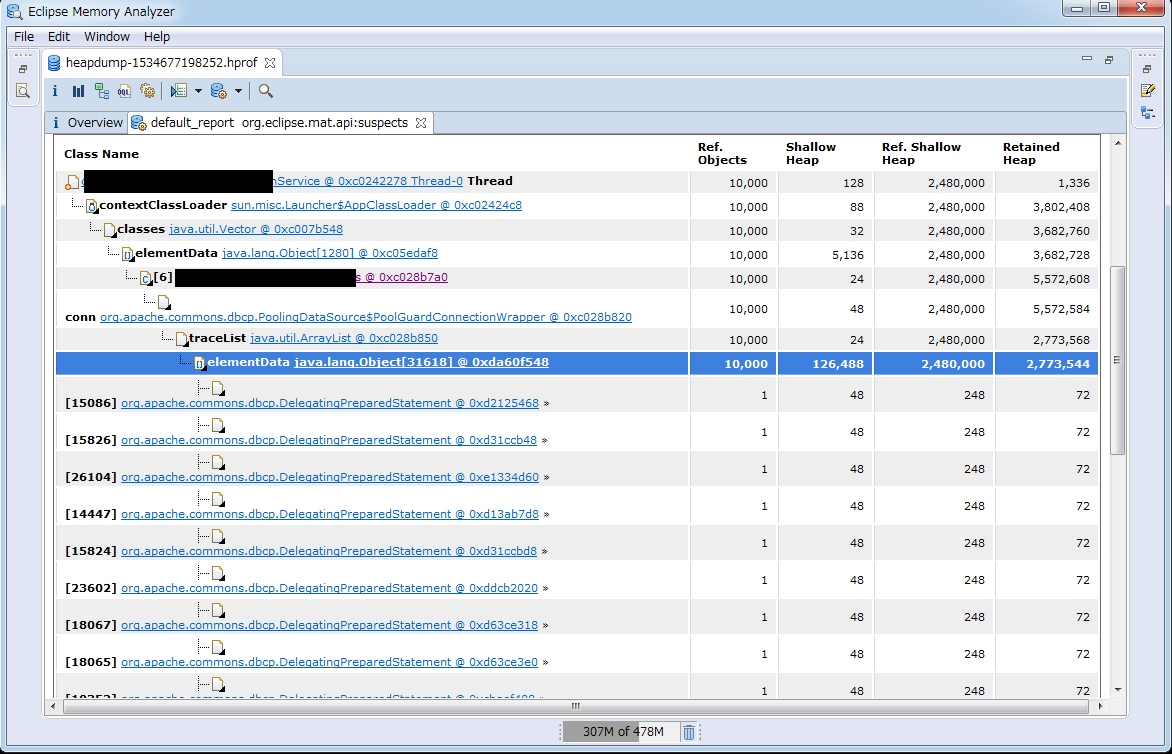Click the sun.misc.Launcher$AppClassLoader link

click(x=376, y=206)
